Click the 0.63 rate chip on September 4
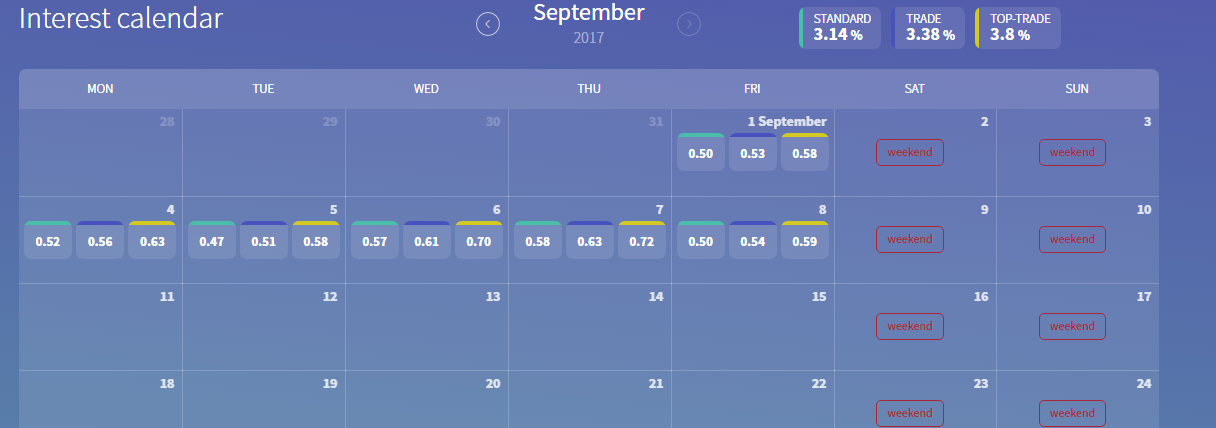1216x428 pixels. coord(152,240)
